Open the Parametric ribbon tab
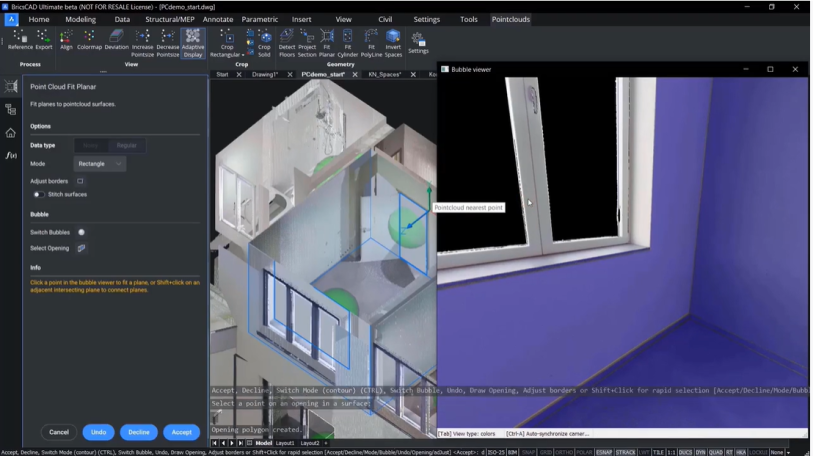The height and width of the screenshot is (456, 813). [260, 19]
